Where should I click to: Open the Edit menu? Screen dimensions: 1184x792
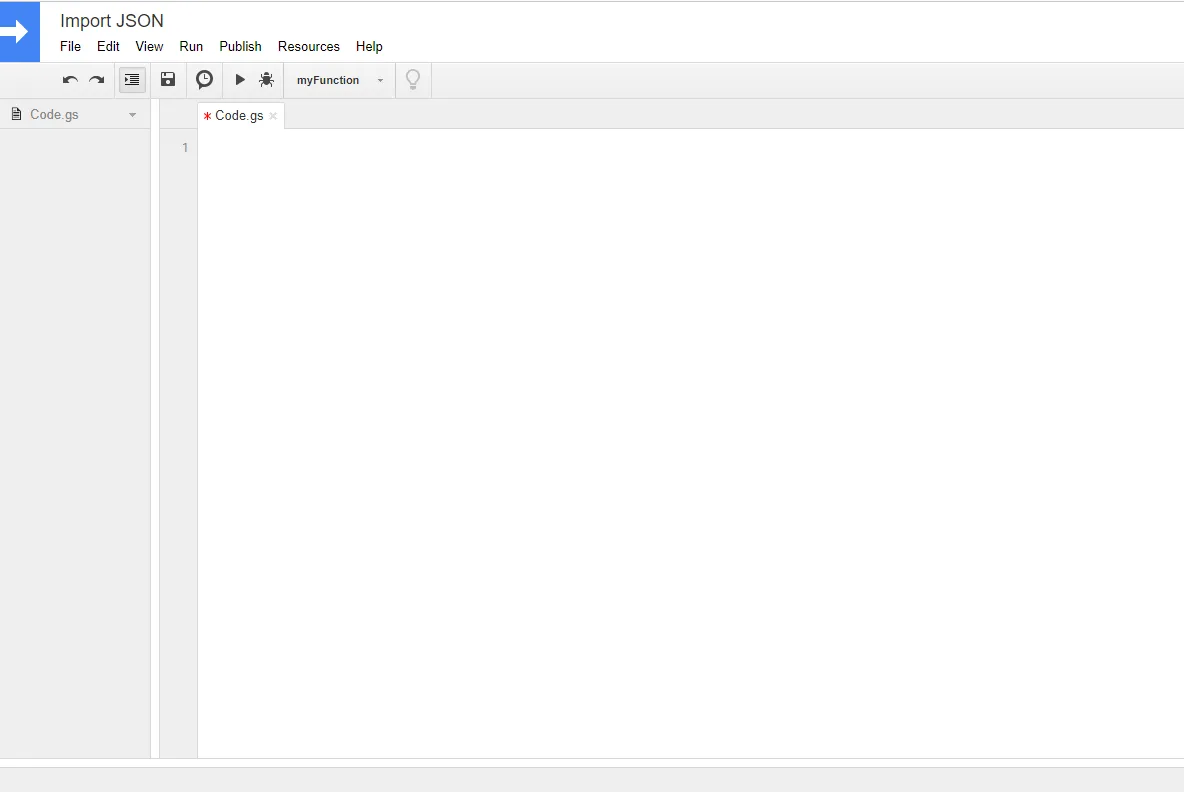[108, 46]
